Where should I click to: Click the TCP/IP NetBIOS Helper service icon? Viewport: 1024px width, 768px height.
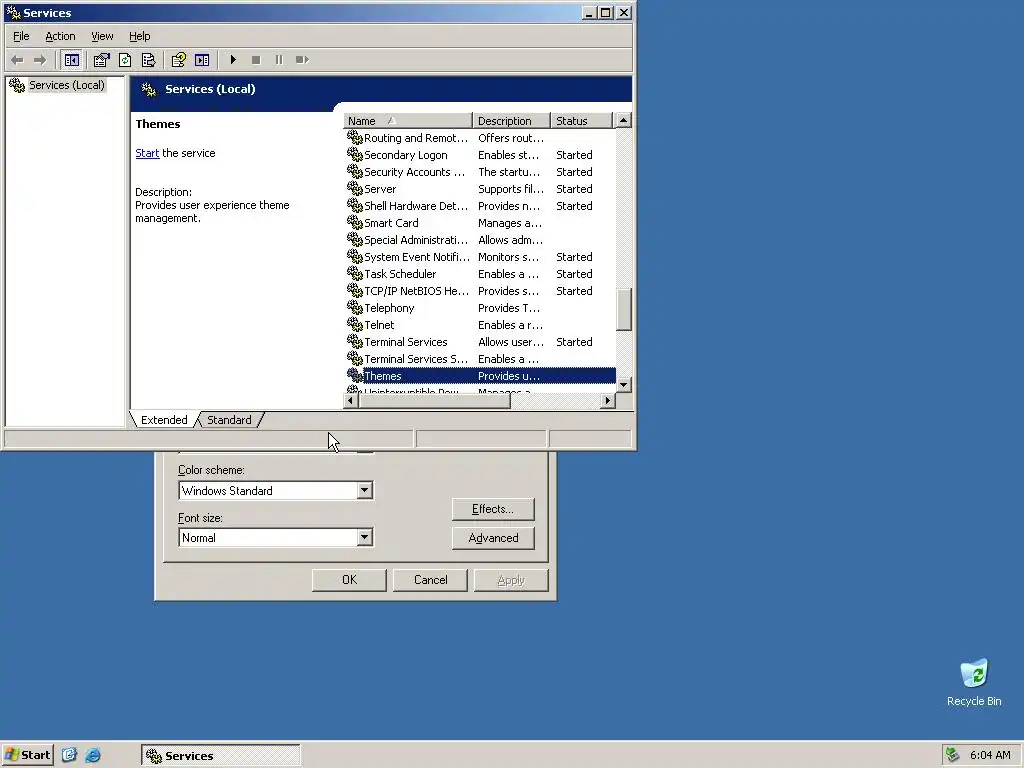pyautogui.click(x=355, y=291)
